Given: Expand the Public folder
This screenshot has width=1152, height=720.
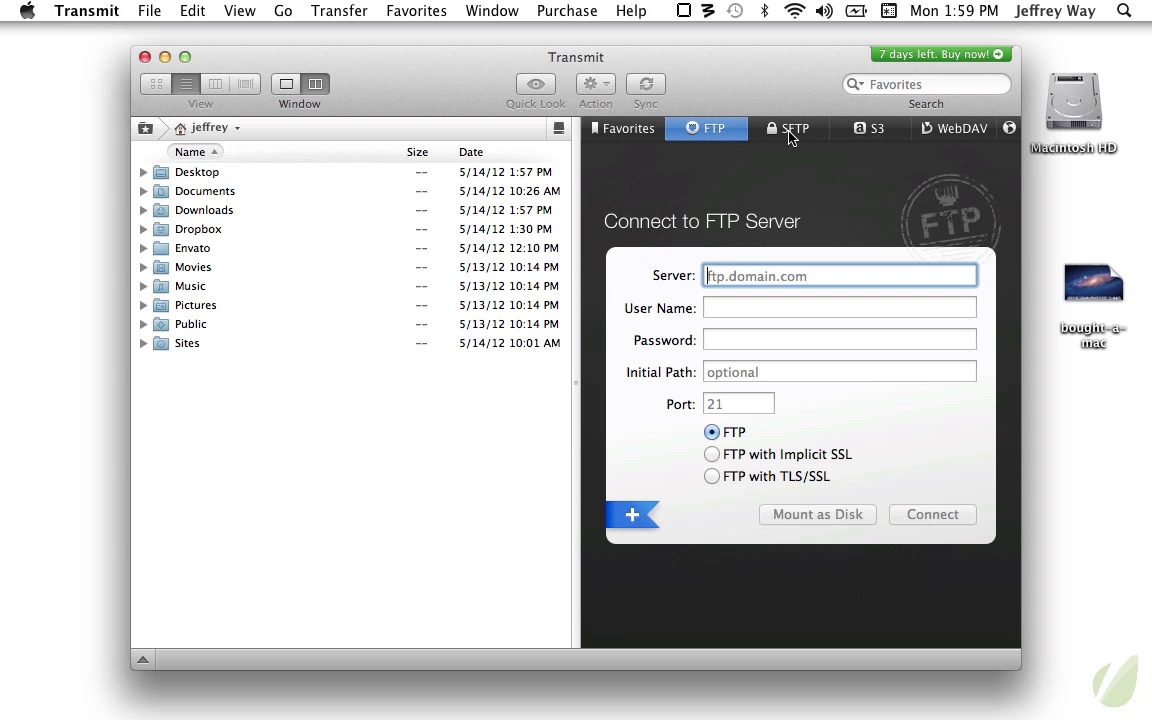Looking at the screenshot, I should (x=143, y=324).
